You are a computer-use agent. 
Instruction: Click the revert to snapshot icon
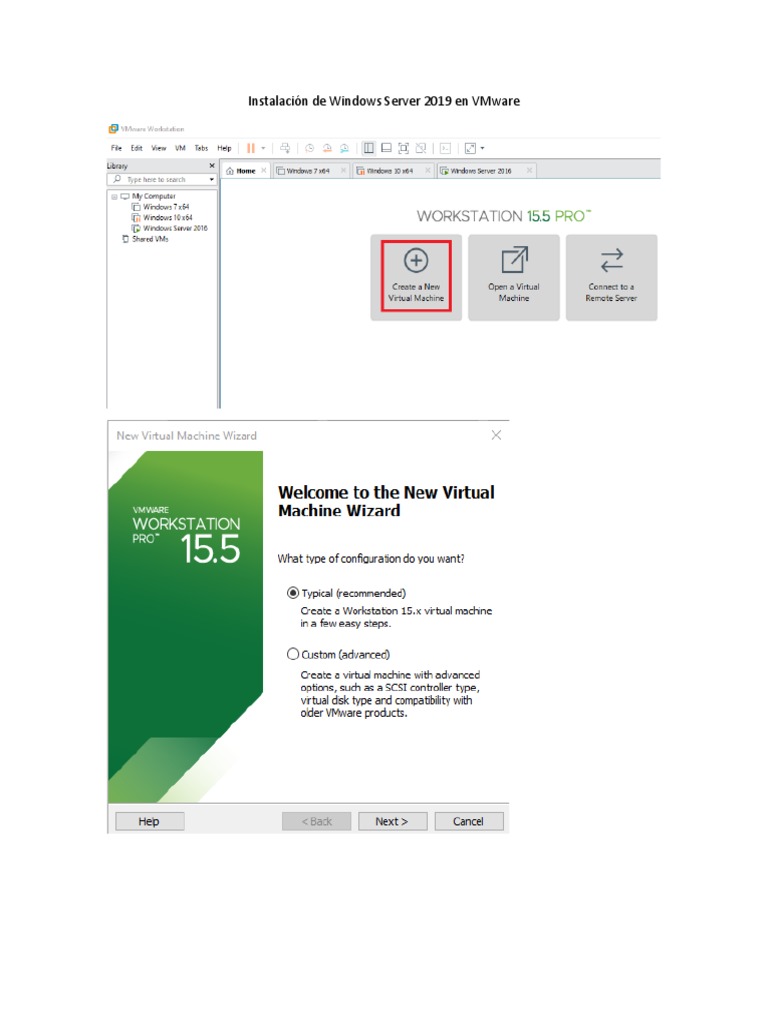point(327,148)
